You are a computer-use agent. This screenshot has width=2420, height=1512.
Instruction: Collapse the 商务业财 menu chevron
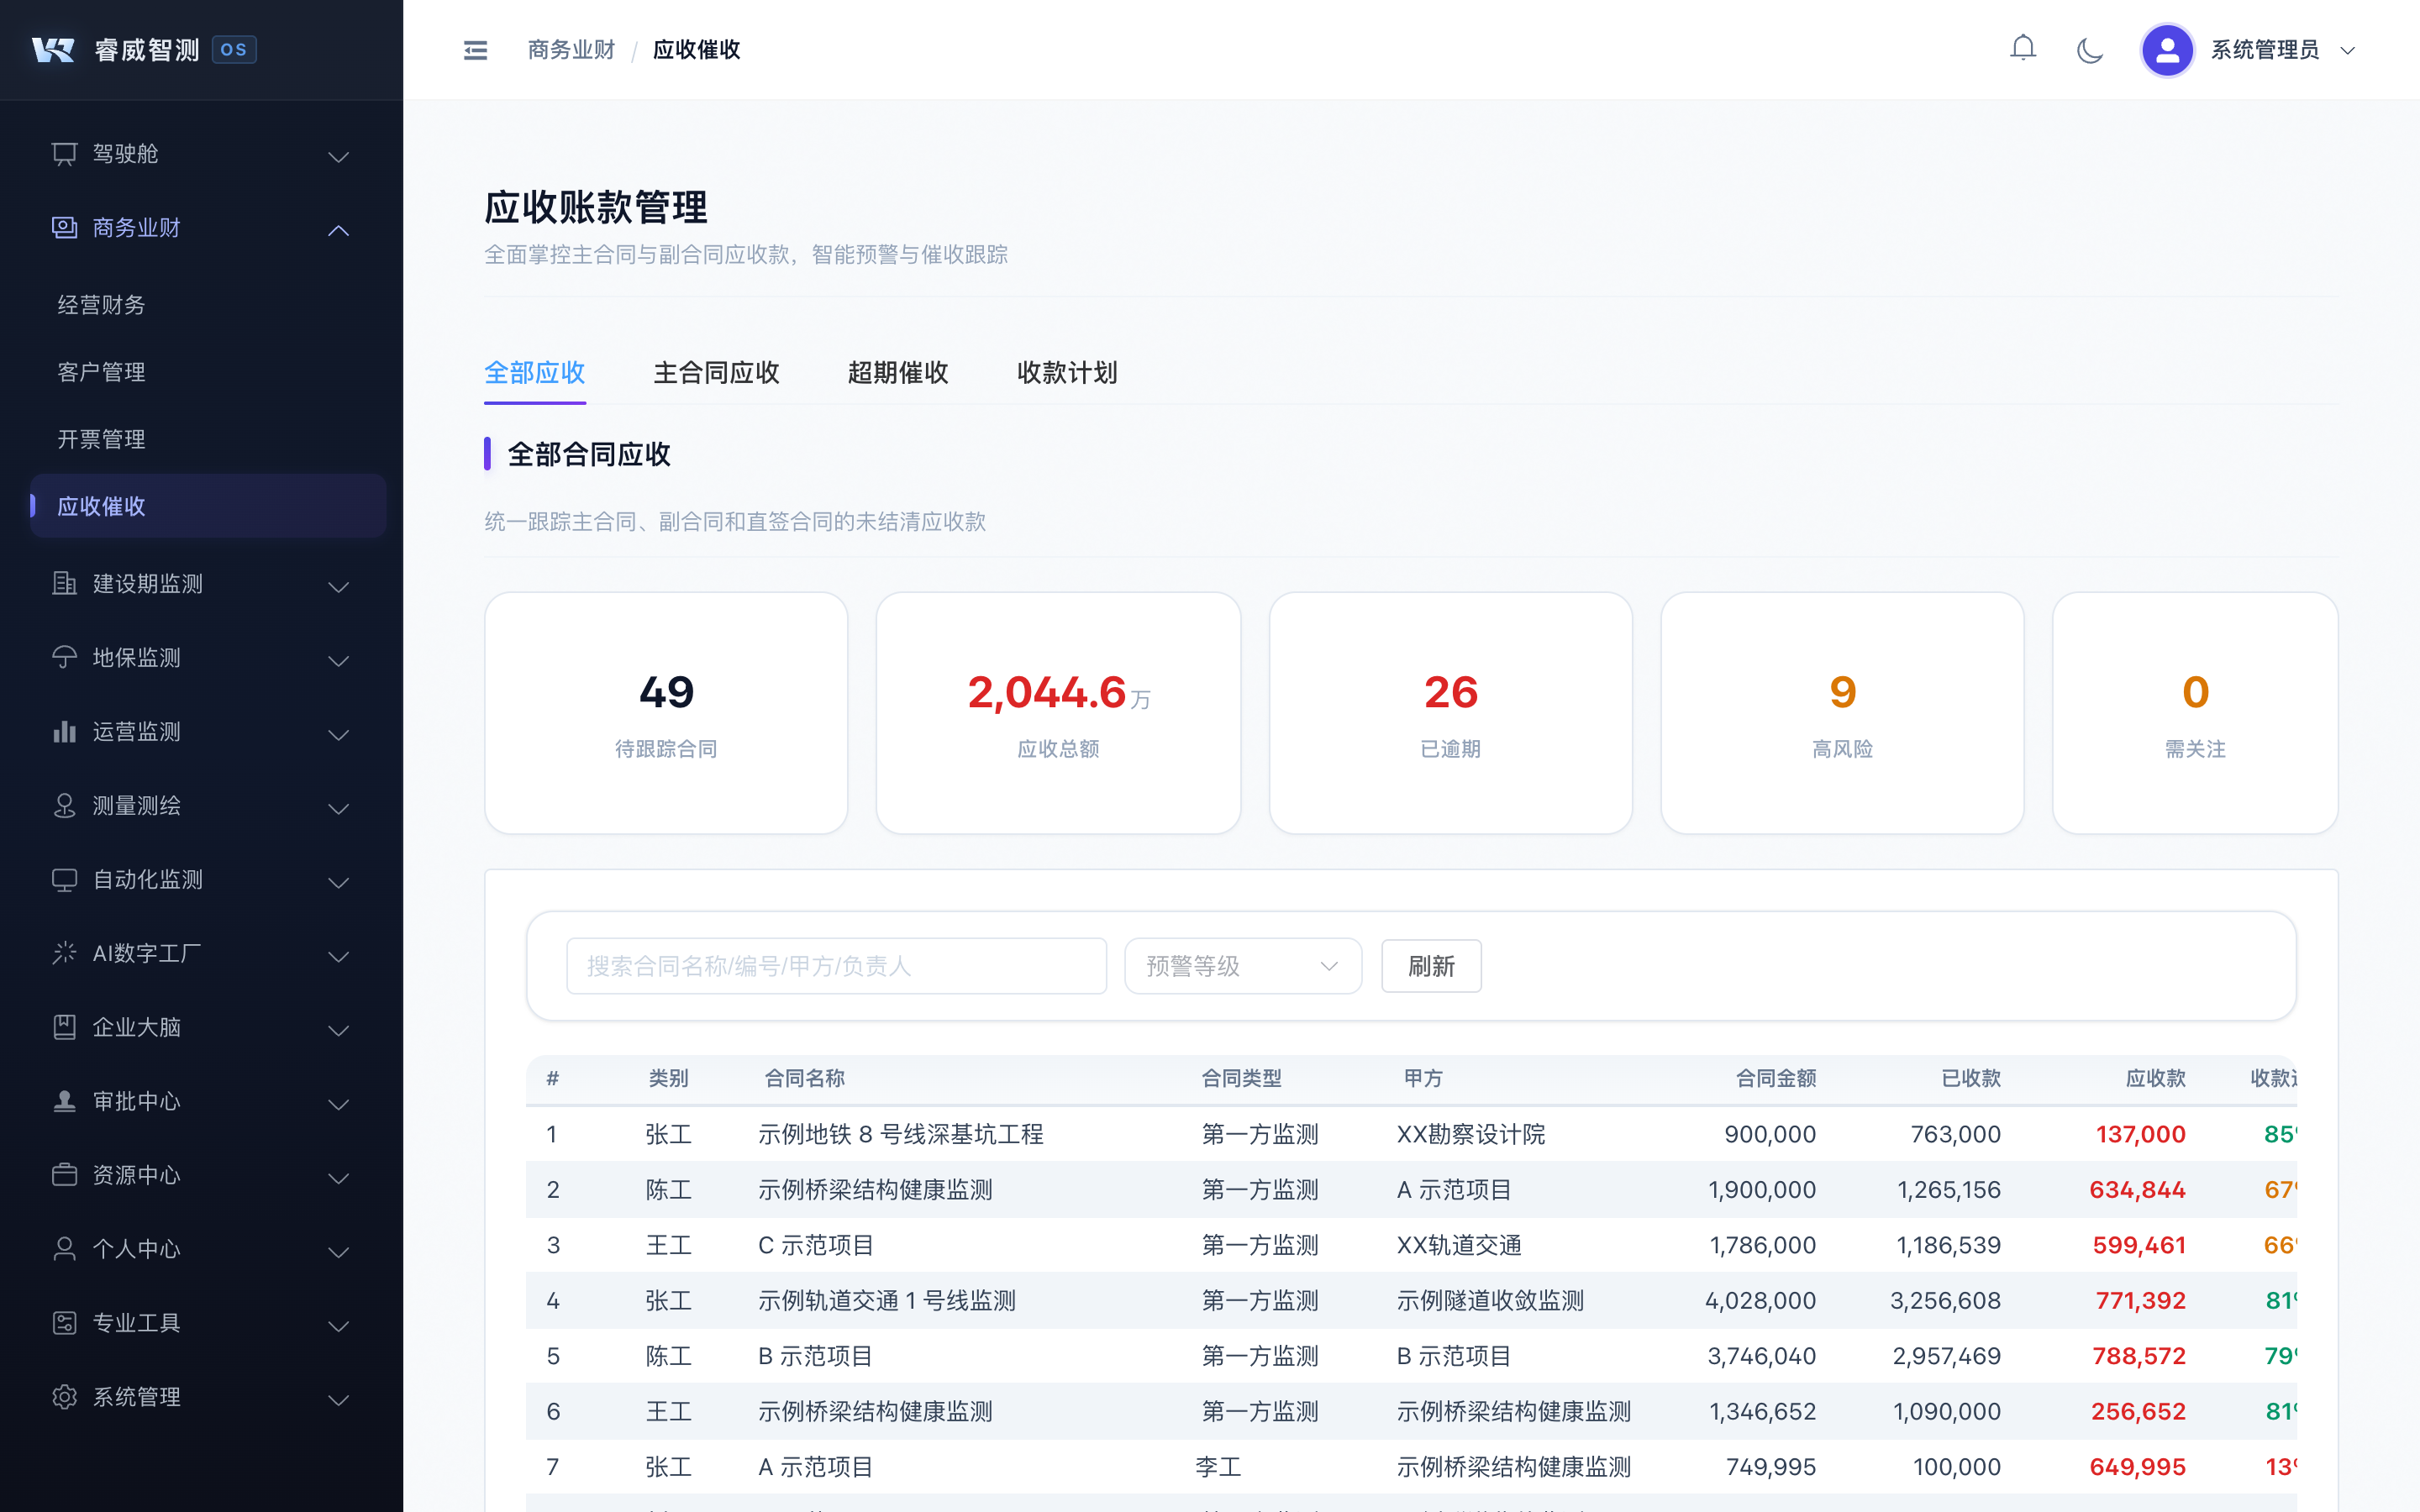pos(338,230)
